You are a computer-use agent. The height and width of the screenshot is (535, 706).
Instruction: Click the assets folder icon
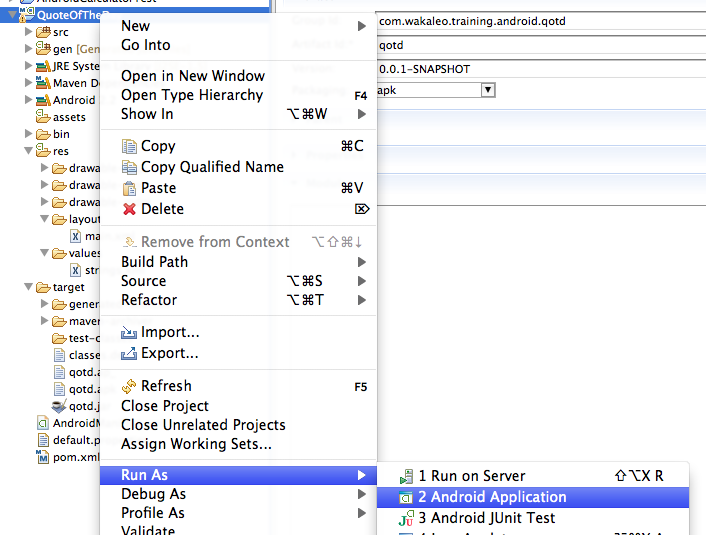(43, 116)
